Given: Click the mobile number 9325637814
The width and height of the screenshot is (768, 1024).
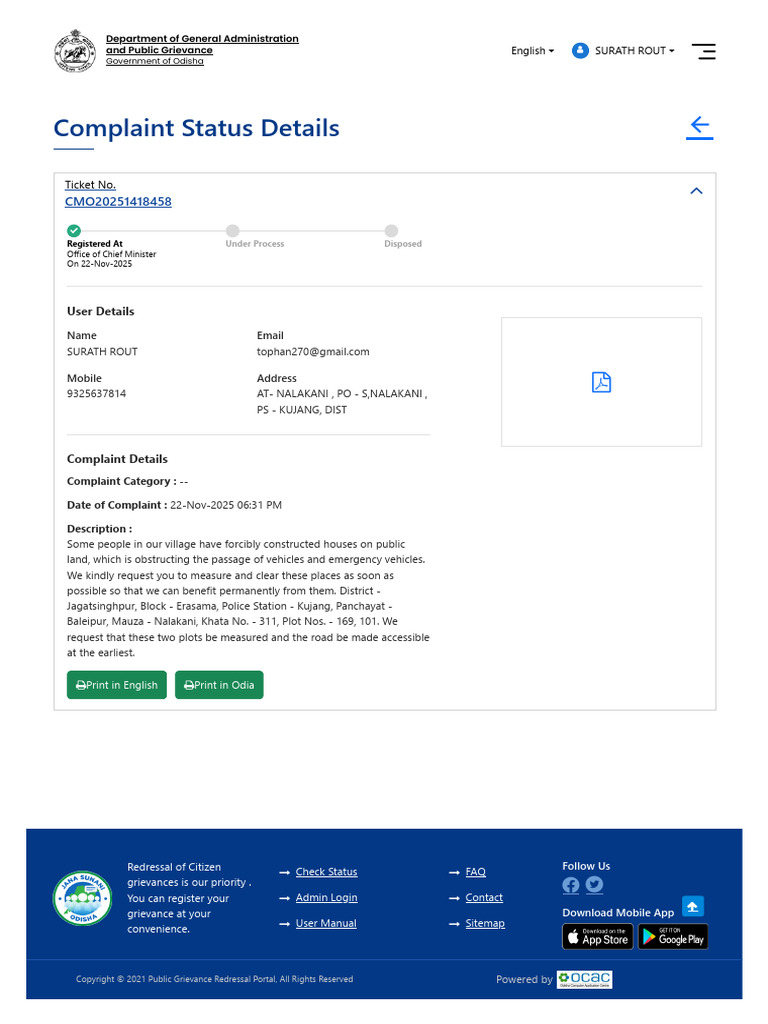Looking at the screenshot, I should (x=97, y=394).
